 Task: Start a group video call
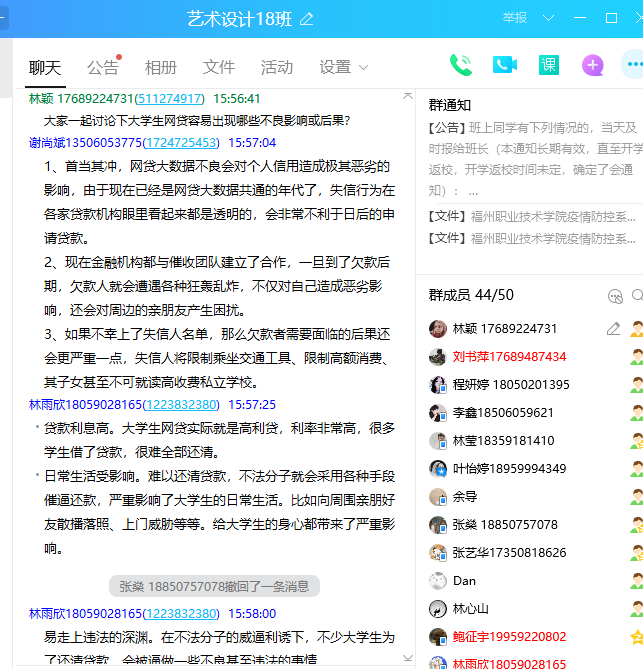(505, 66)
